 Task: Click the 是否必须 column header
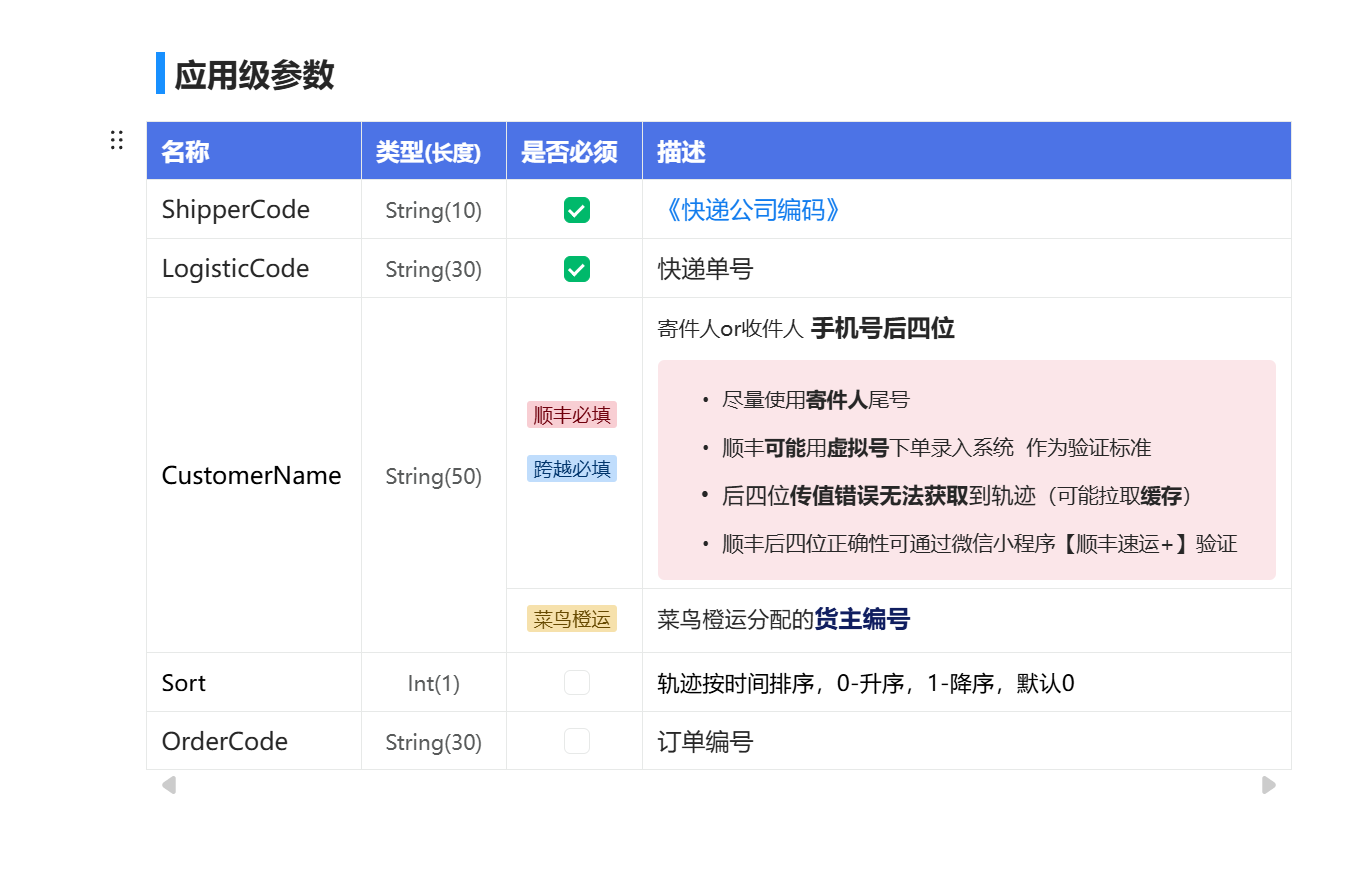[569, 152]
